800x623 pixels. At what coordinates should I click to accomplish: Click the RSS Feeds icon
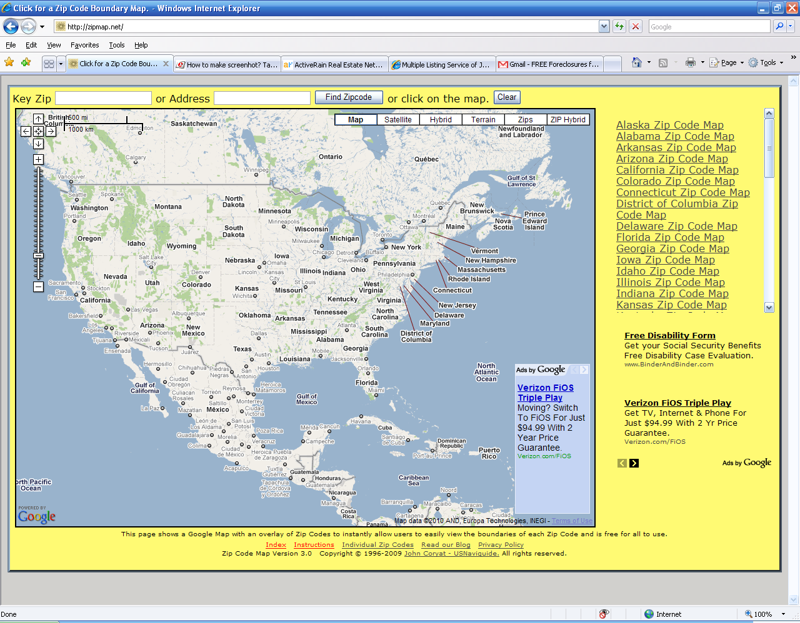pos(663,63)
